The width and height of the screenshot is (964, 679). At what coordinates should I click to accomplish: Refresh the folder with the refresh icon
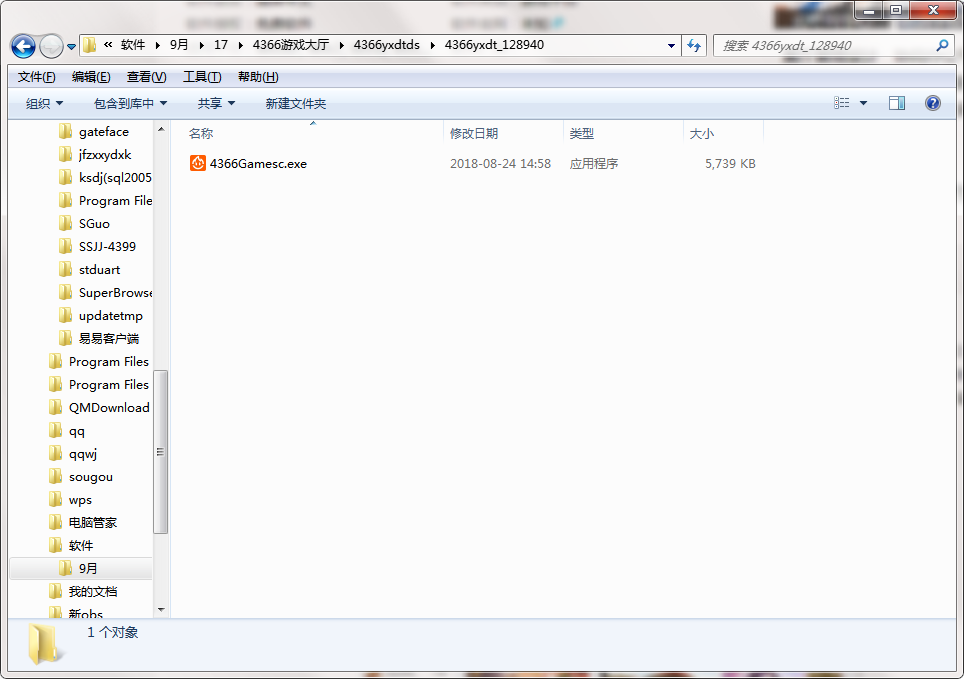click(x=694, y=46)
